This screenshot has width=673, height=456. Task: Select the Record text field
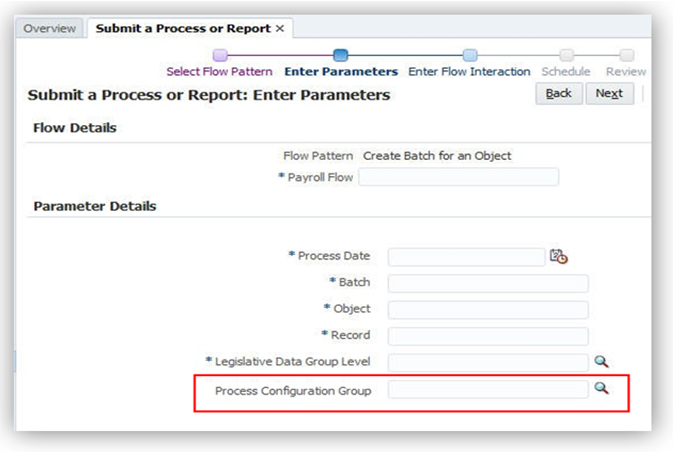coord(488,336)
